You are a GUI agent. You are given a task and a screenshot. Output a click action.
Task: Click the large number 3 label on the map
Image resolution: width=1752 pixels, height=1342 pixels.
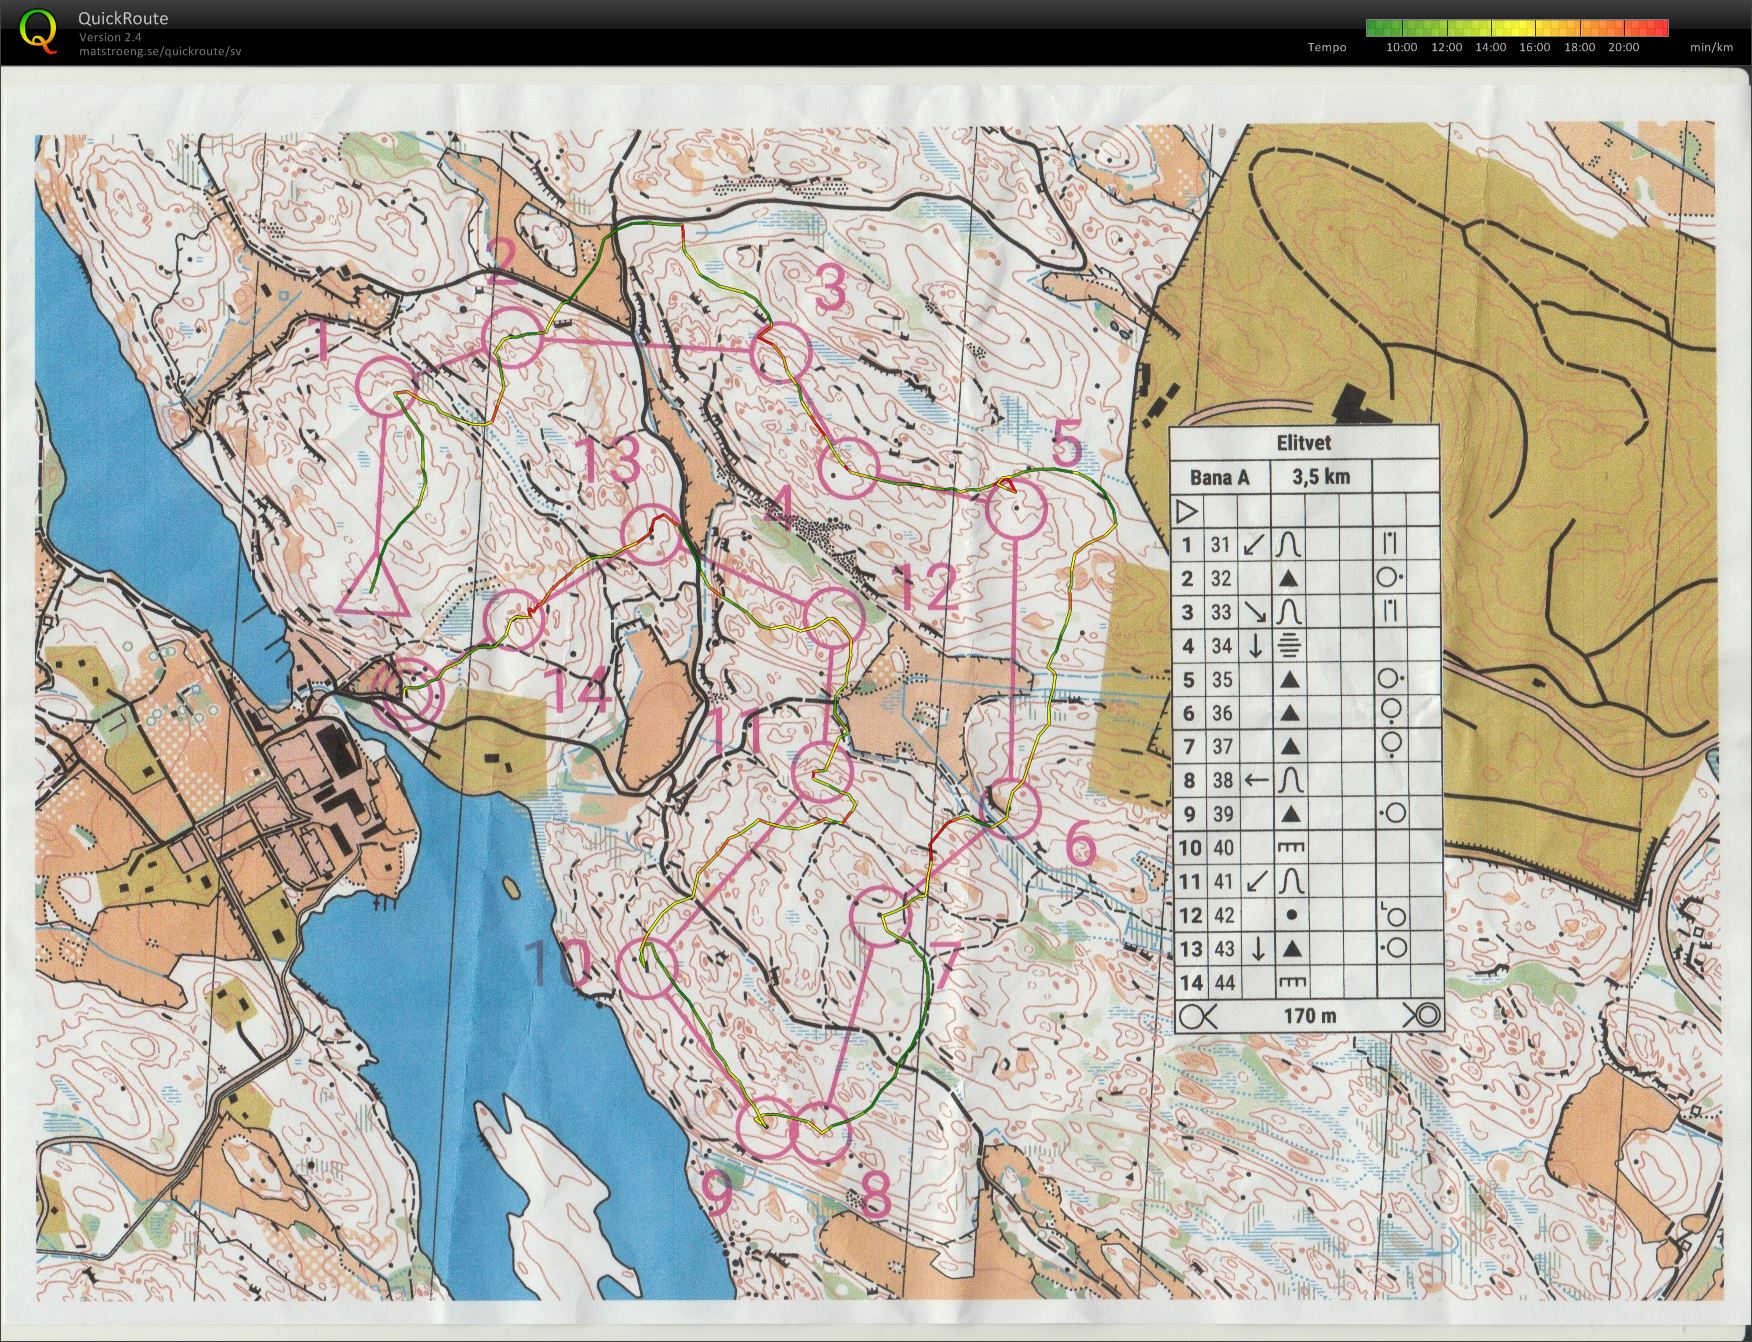point(832,289)
